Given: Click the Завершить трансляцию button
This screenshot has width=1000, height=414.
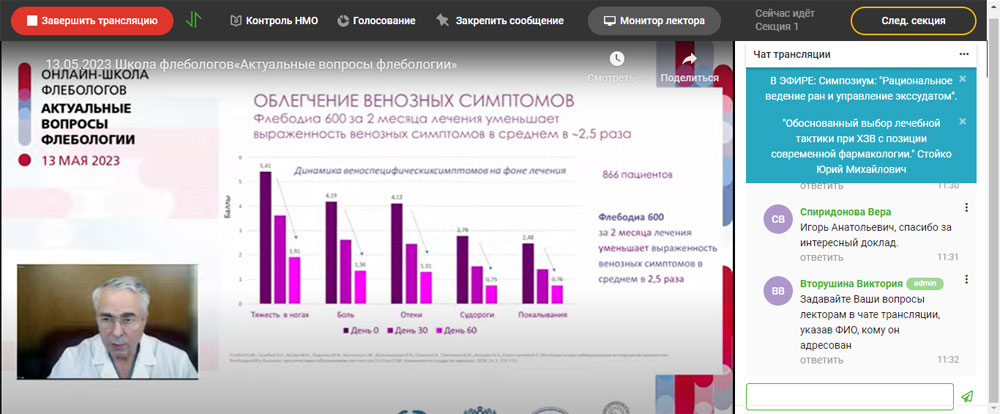Looking at the screenshot, I should pos(92,20).
